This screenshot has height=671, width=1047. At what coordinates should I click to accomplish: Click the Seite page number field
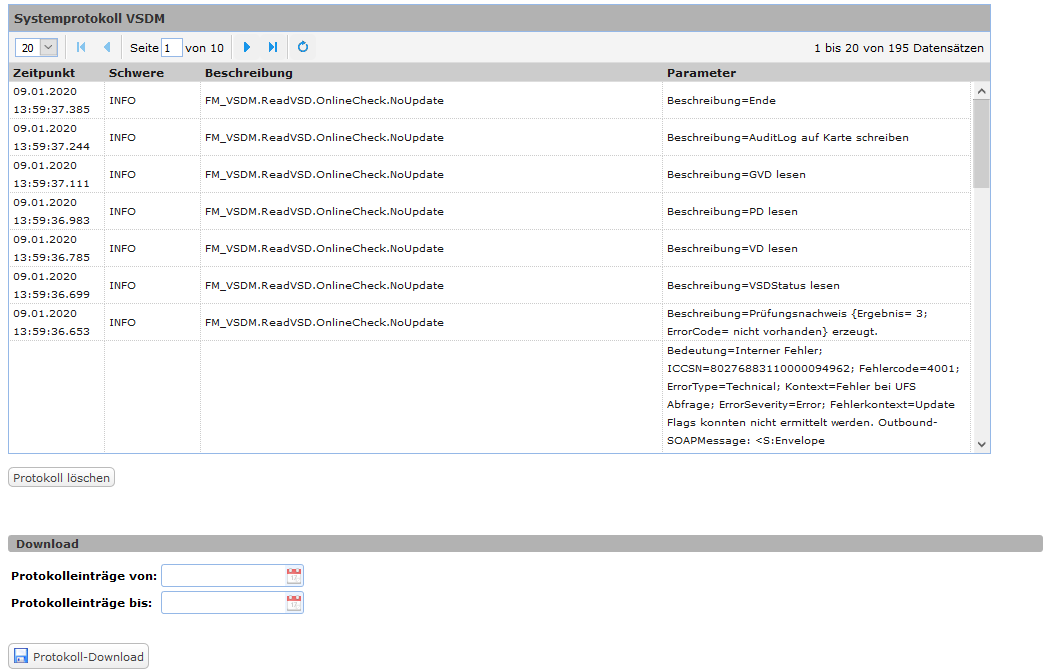pos(172,48)
